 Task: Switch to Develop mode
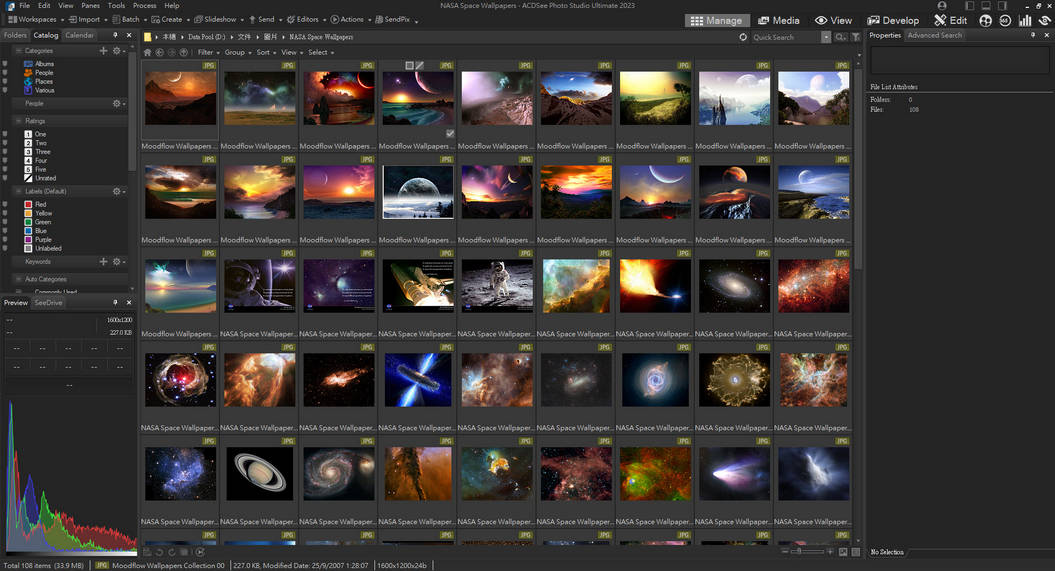[893, 20]
